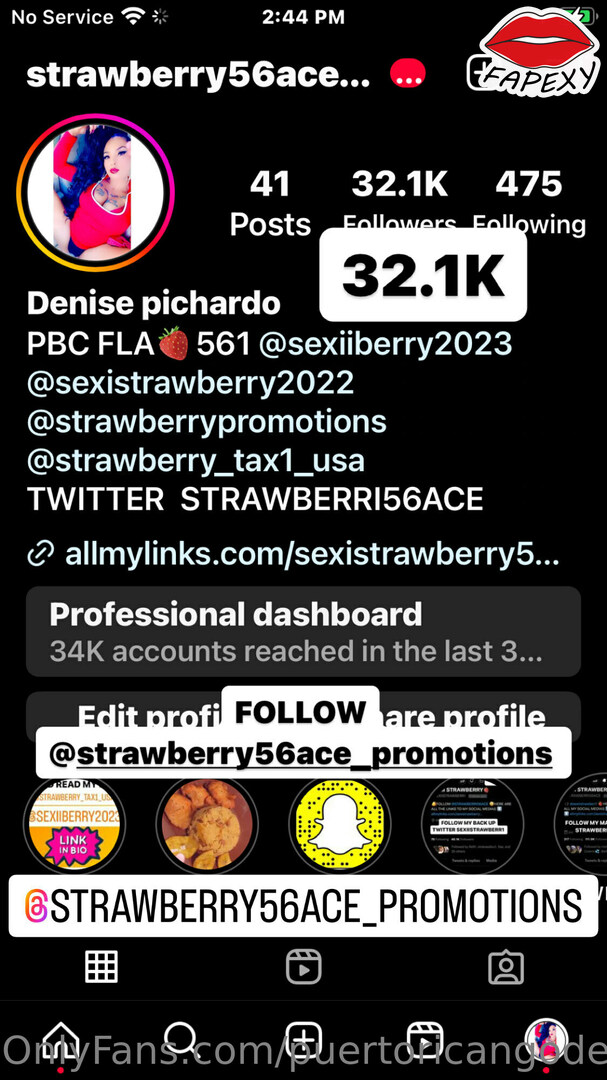The width and height of the screenshot is (607, 1080).
Task: Open the Link in Bio highlight
Action: pos(74,824)
